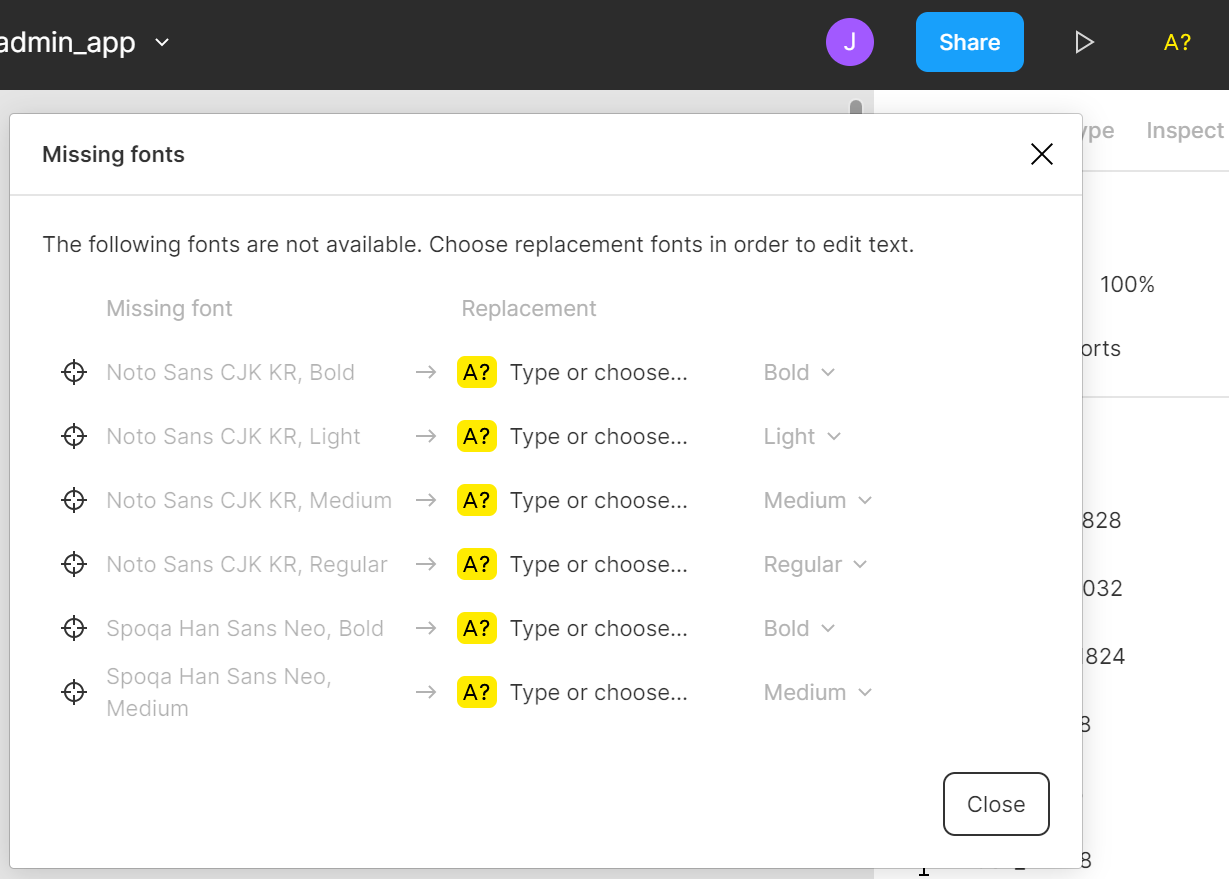The image size is (1229, 879).
Task: Open the purple J user avatar
Action: point(850,42)
